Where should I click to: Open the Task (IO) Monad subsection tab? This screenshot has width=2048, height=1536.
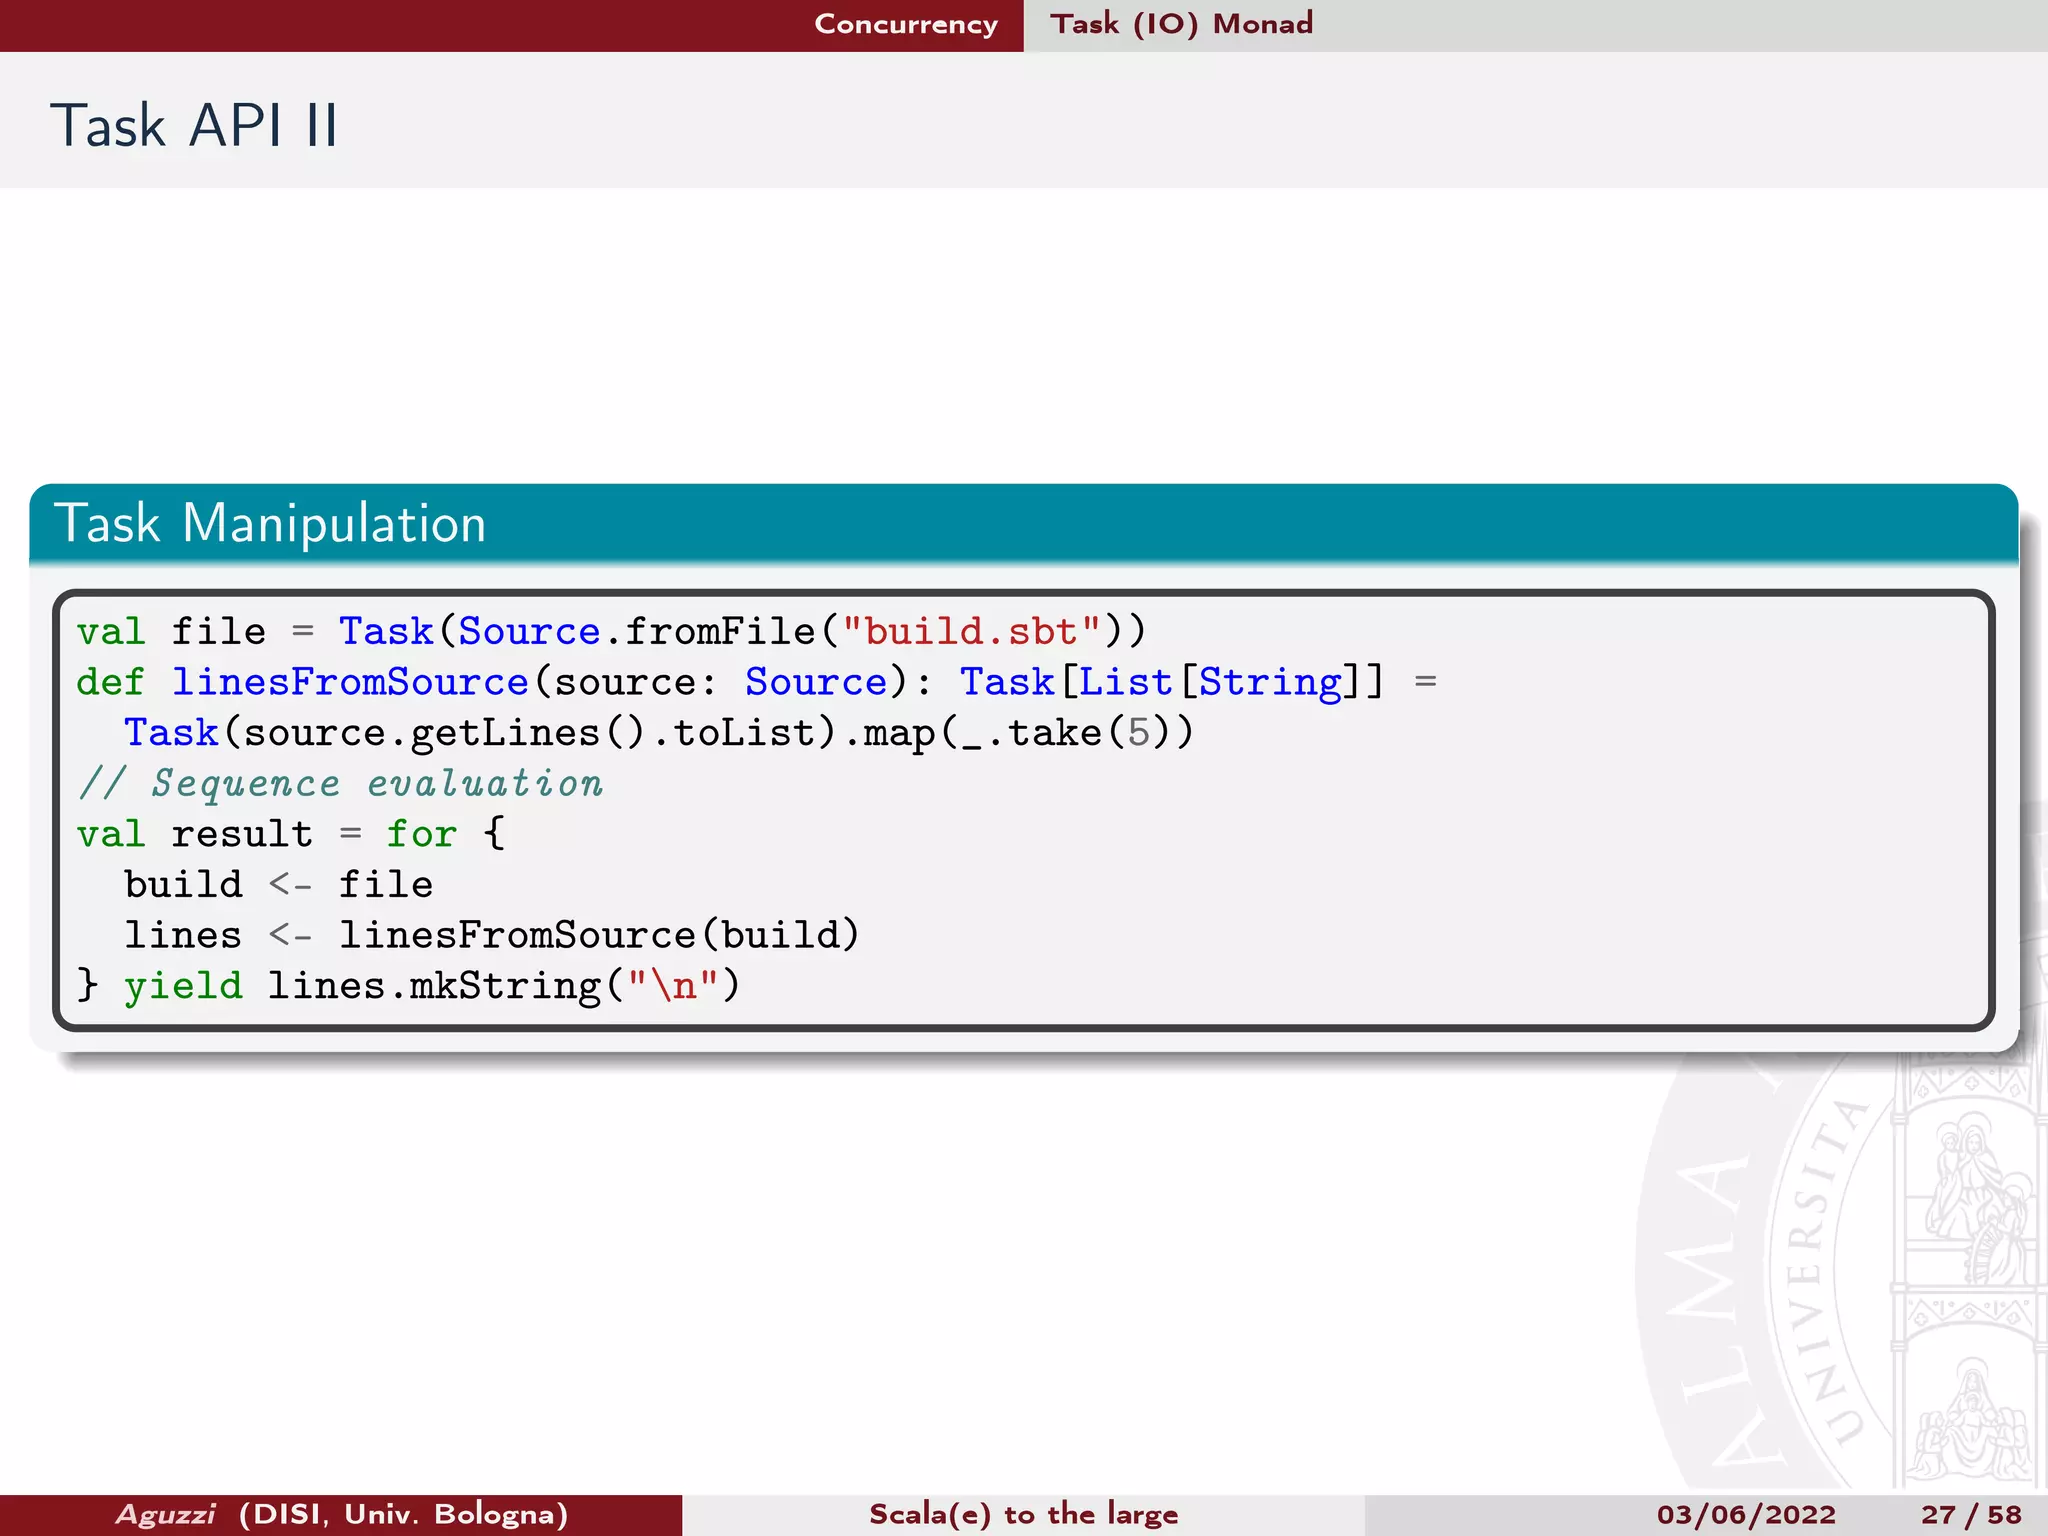(1181, 24)
